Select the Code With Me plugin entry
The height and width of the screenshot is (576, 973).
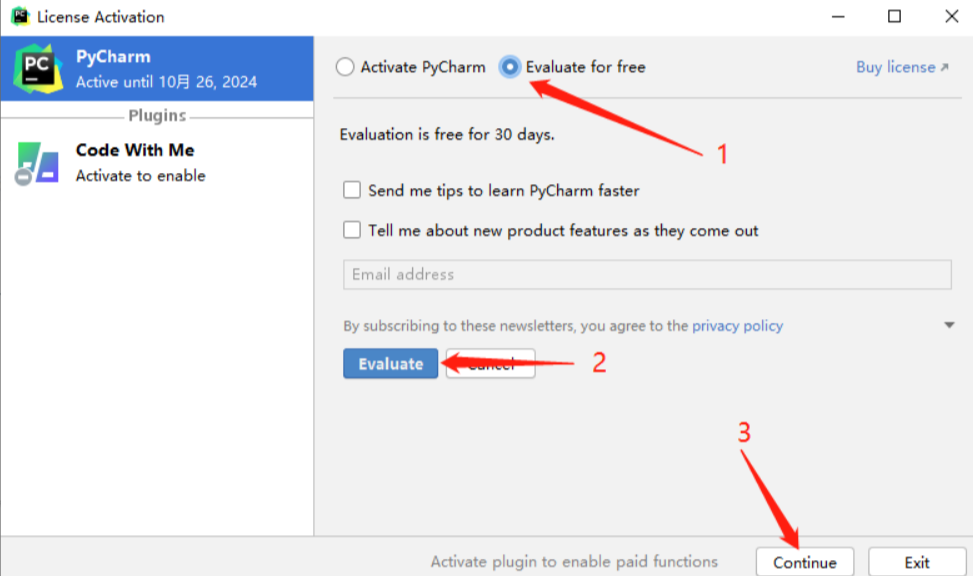tap(157, 163)
